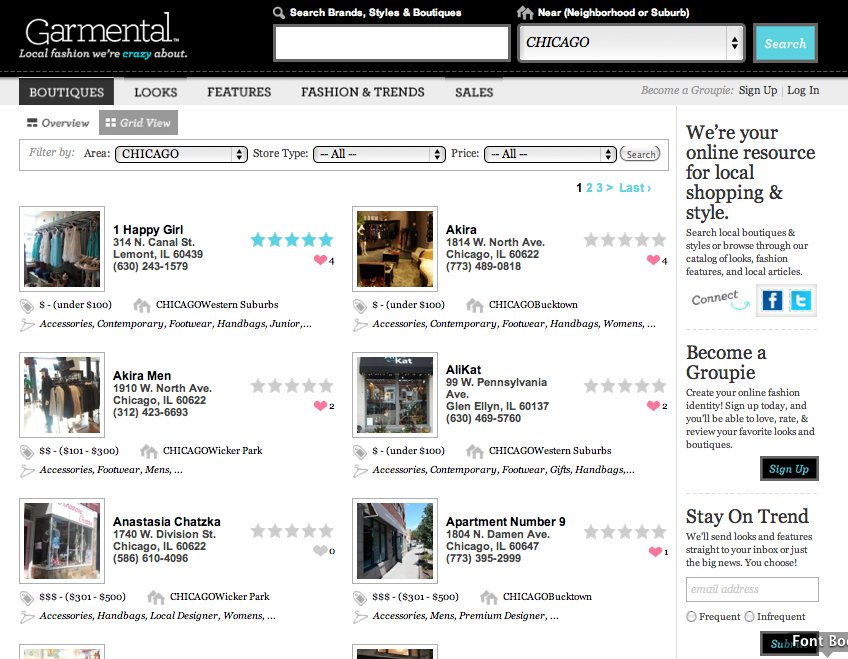Click the house icon for Akira Men's Wicker Park
Image resolution: width=848 pixels, height=659 pixels.
click(x=149, y=451)
